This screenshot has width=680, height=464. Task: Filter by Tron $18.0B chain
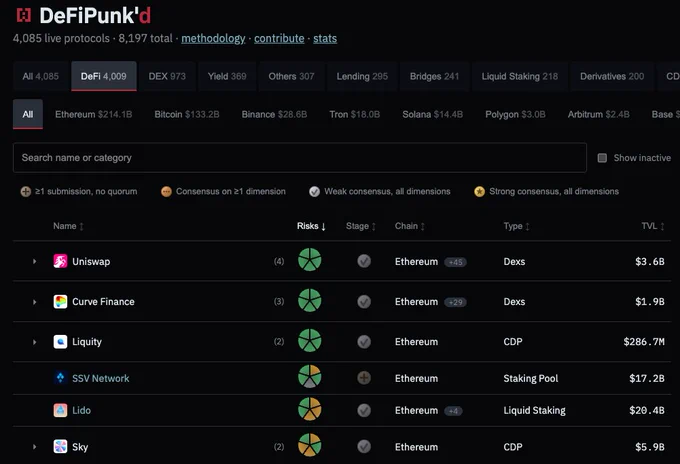pos(354,114)
